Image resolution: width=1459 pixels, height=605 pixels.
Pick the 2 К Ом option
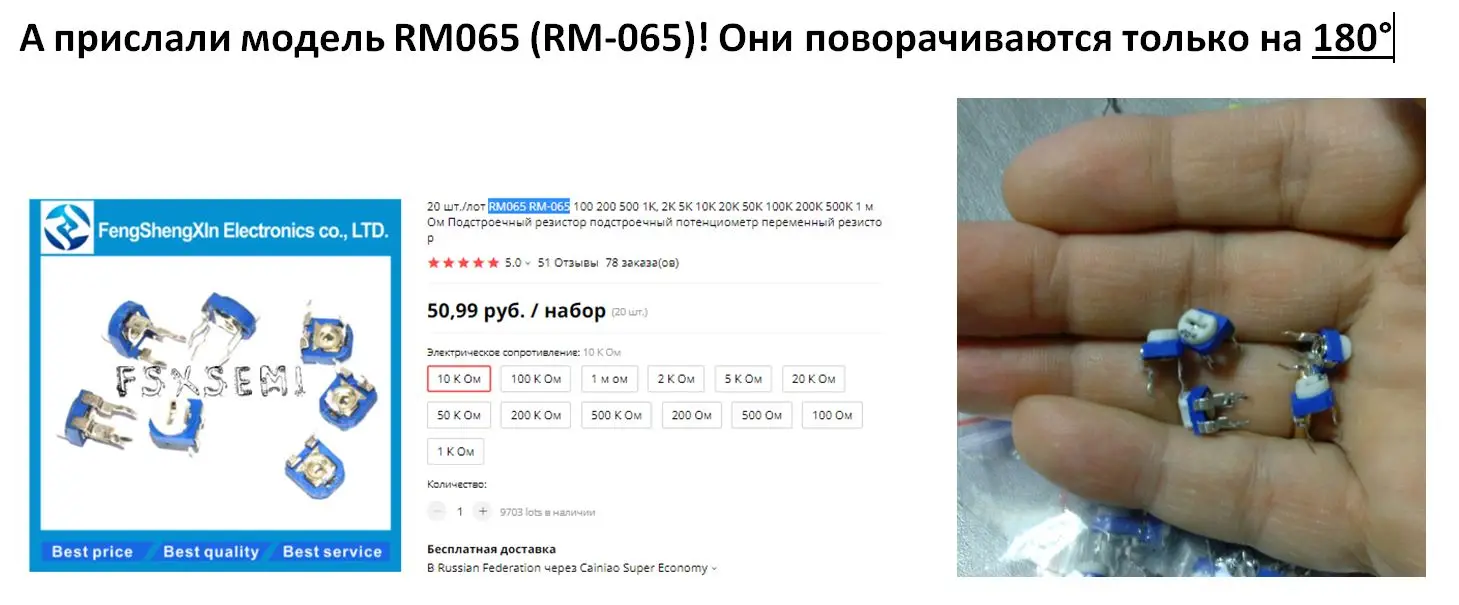click(676, 379)
